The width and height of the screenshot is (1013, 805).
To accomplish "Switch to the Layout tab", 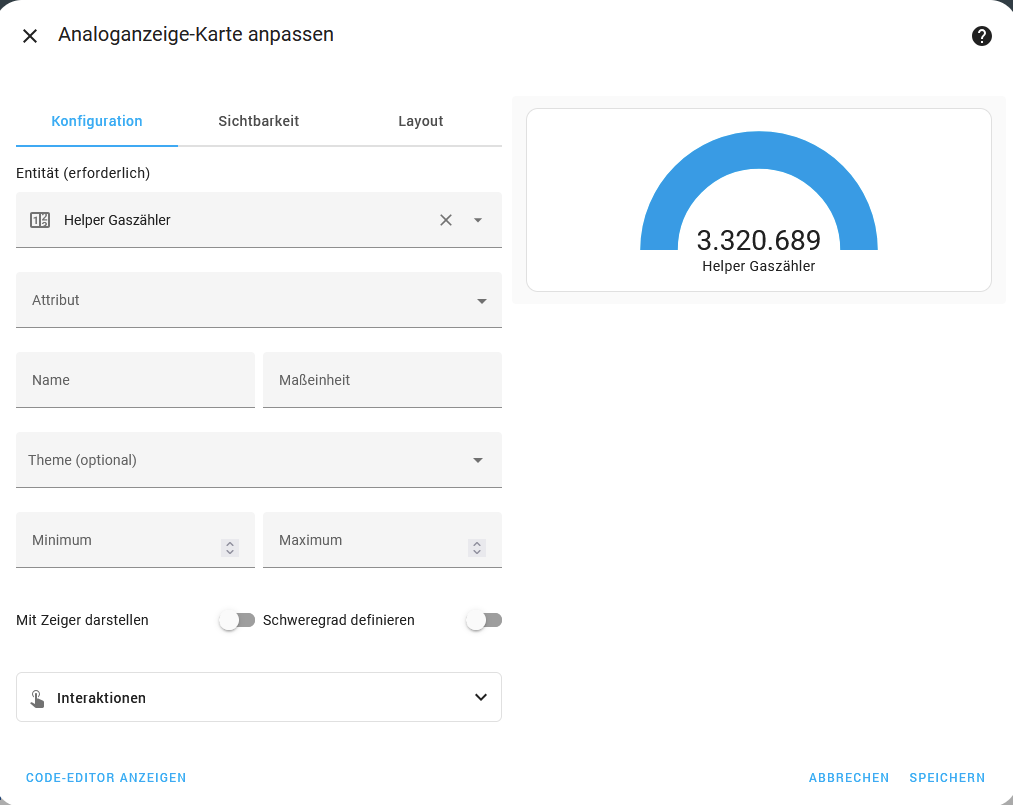I will 420,121.
